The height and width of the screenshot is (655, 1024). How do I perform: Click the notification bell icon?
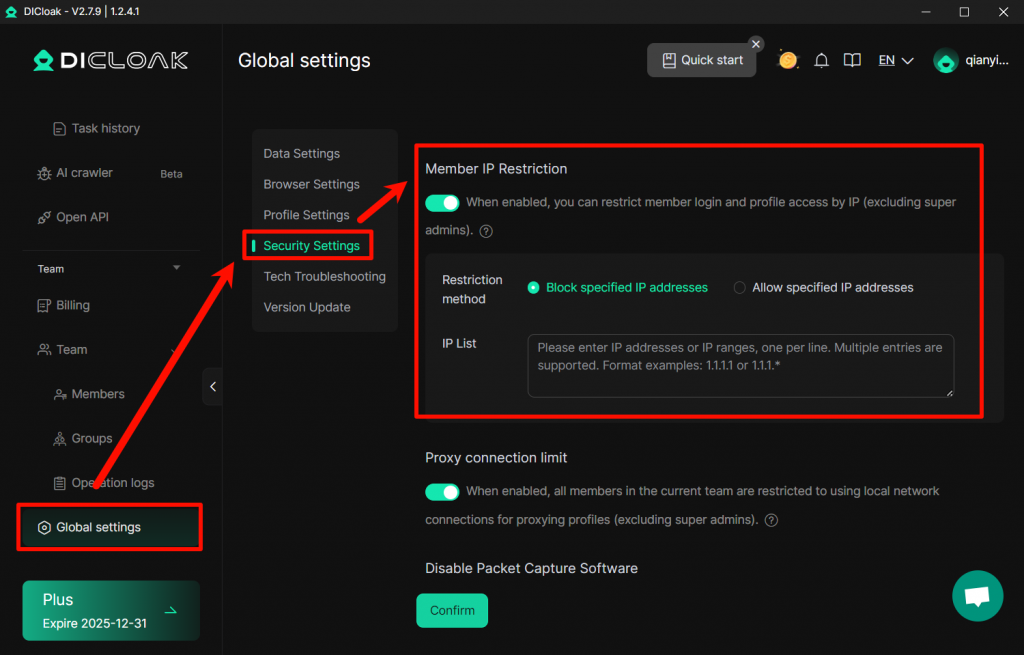point(821,60)
